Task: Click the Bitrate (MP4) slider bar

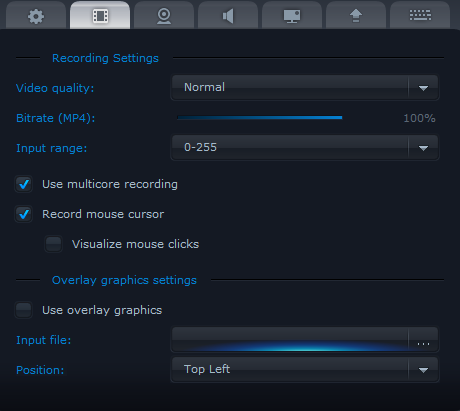Action: coord(260,117)
